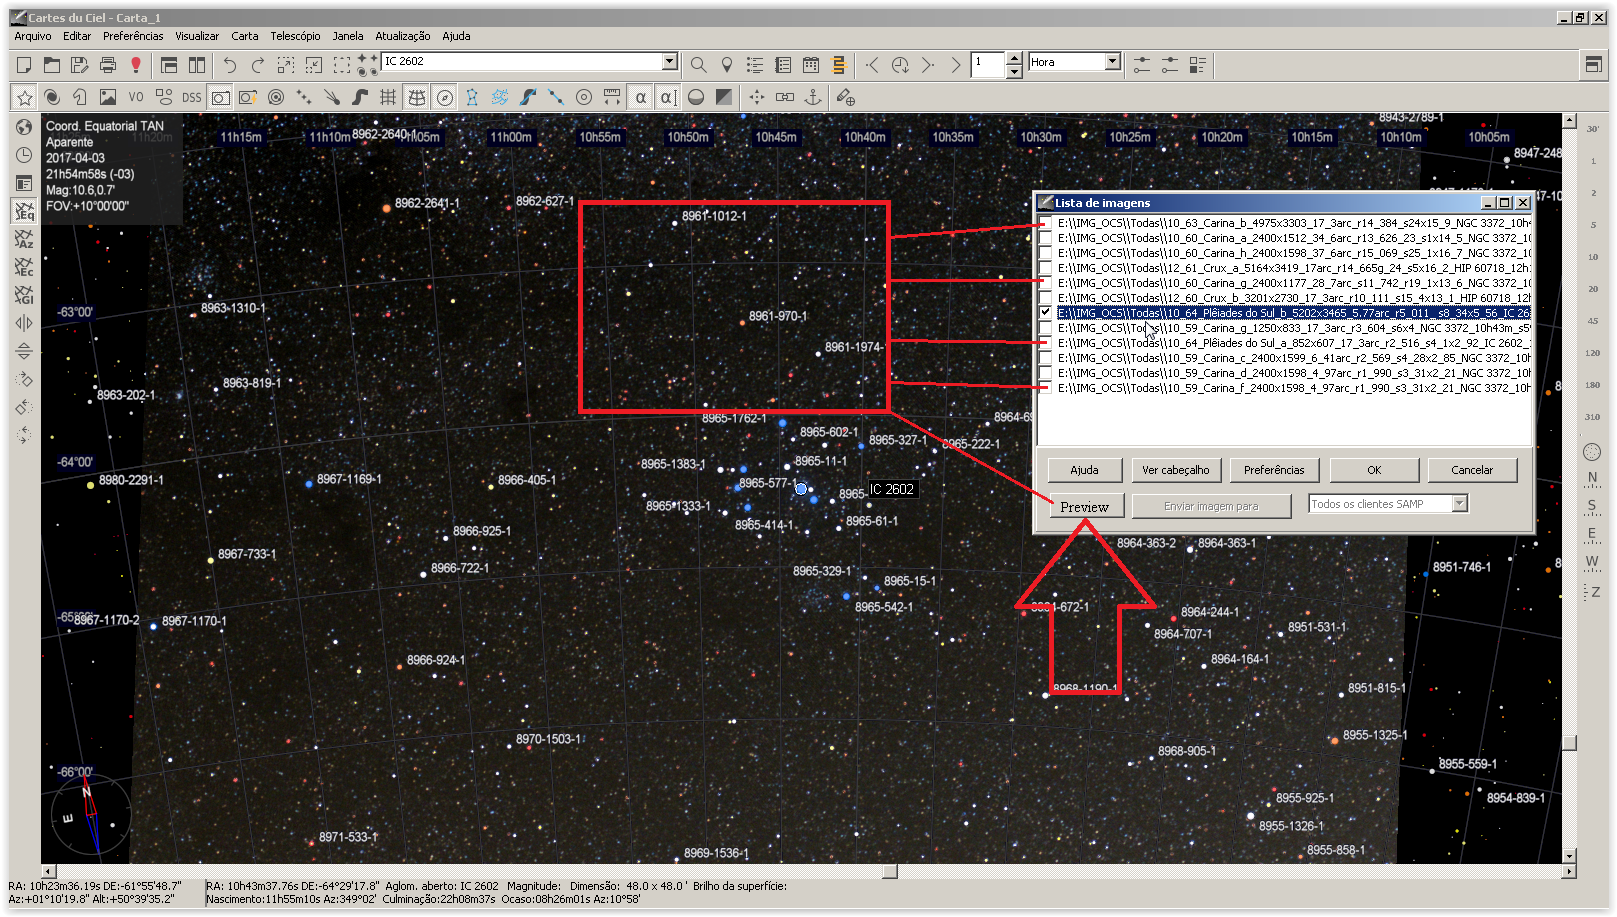The image size is (1617, 917).
Task: Undo the last chart change
Action: (230, 65)
